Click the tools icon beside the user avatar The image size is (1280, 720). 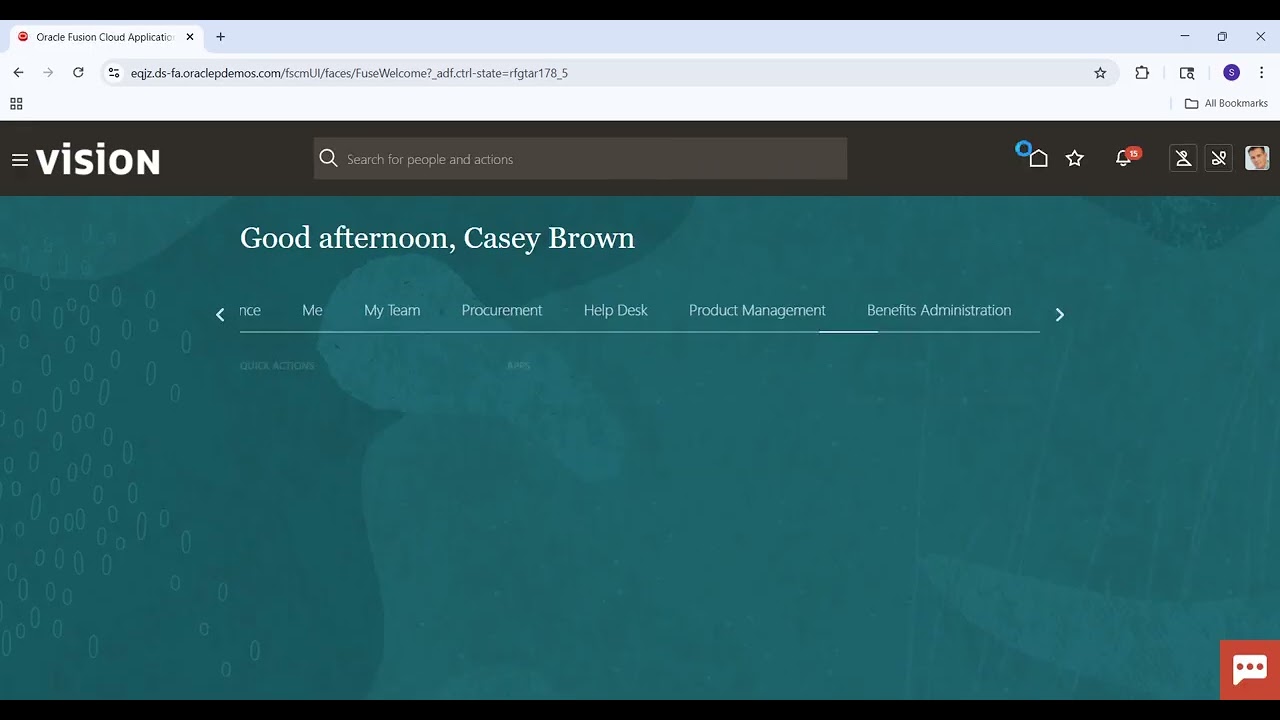pos(1219,158)
